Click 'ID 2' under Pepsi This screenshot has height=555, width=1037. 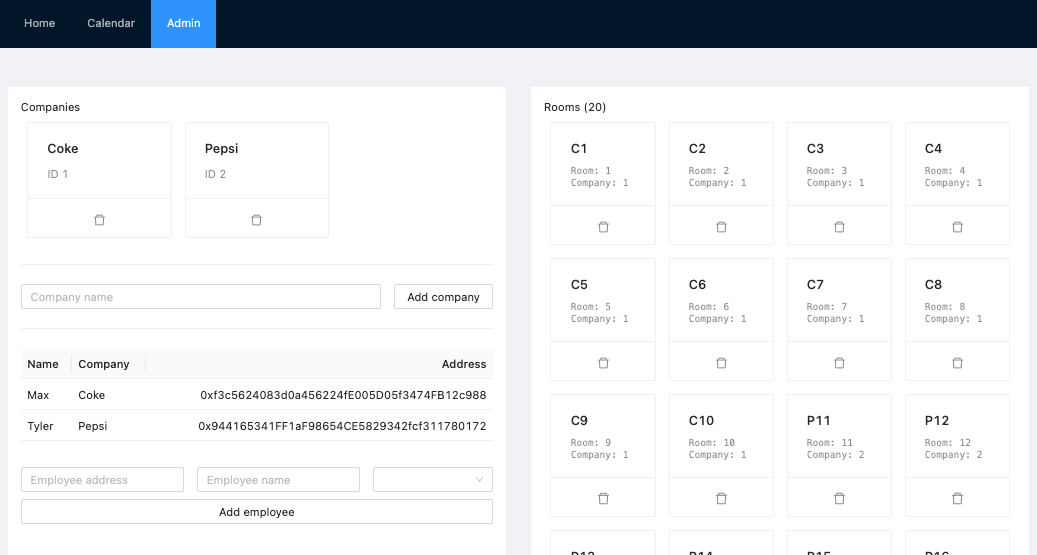click(x=215, y=174)
